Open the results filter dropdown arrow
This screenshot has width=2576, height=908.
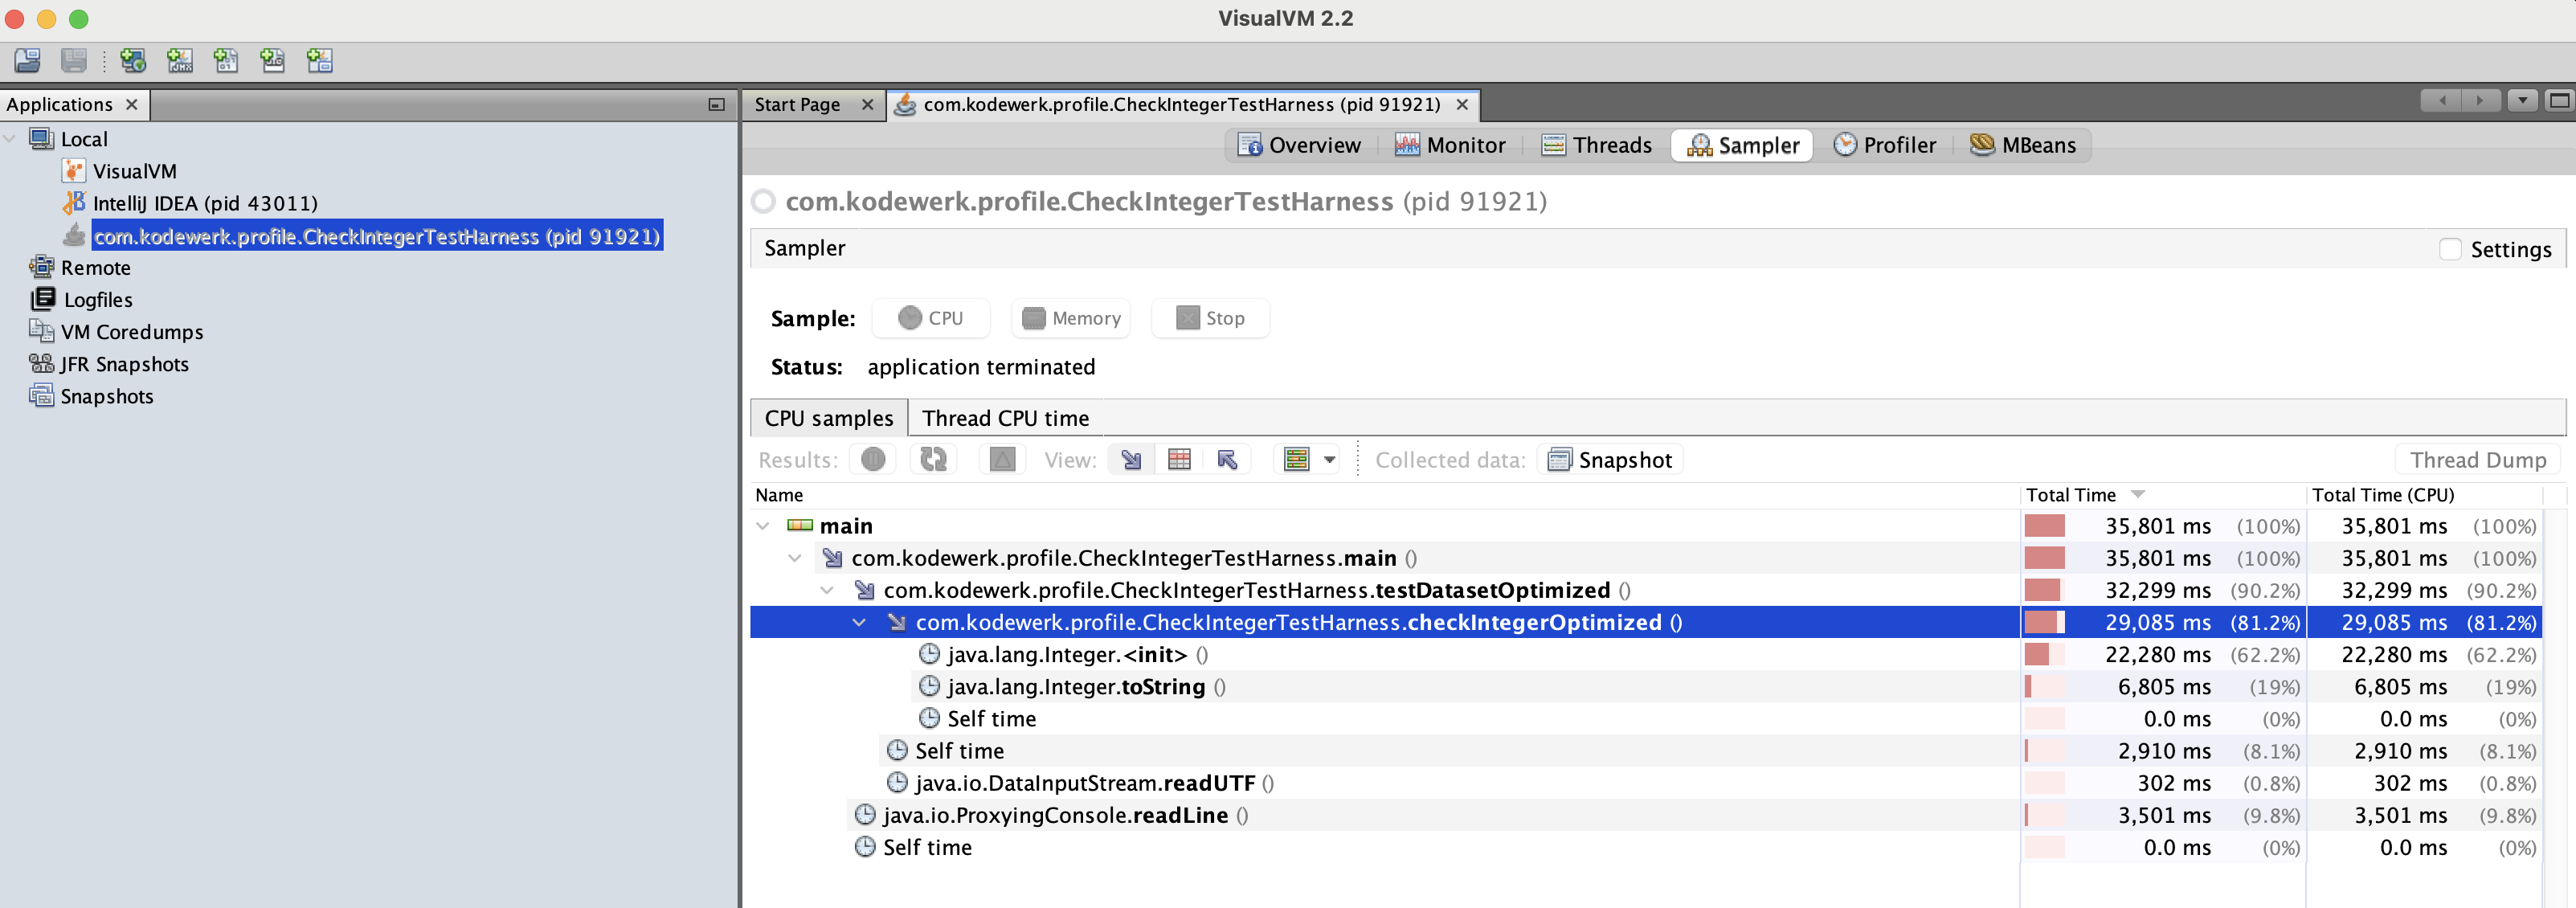tap(1329, 460)
